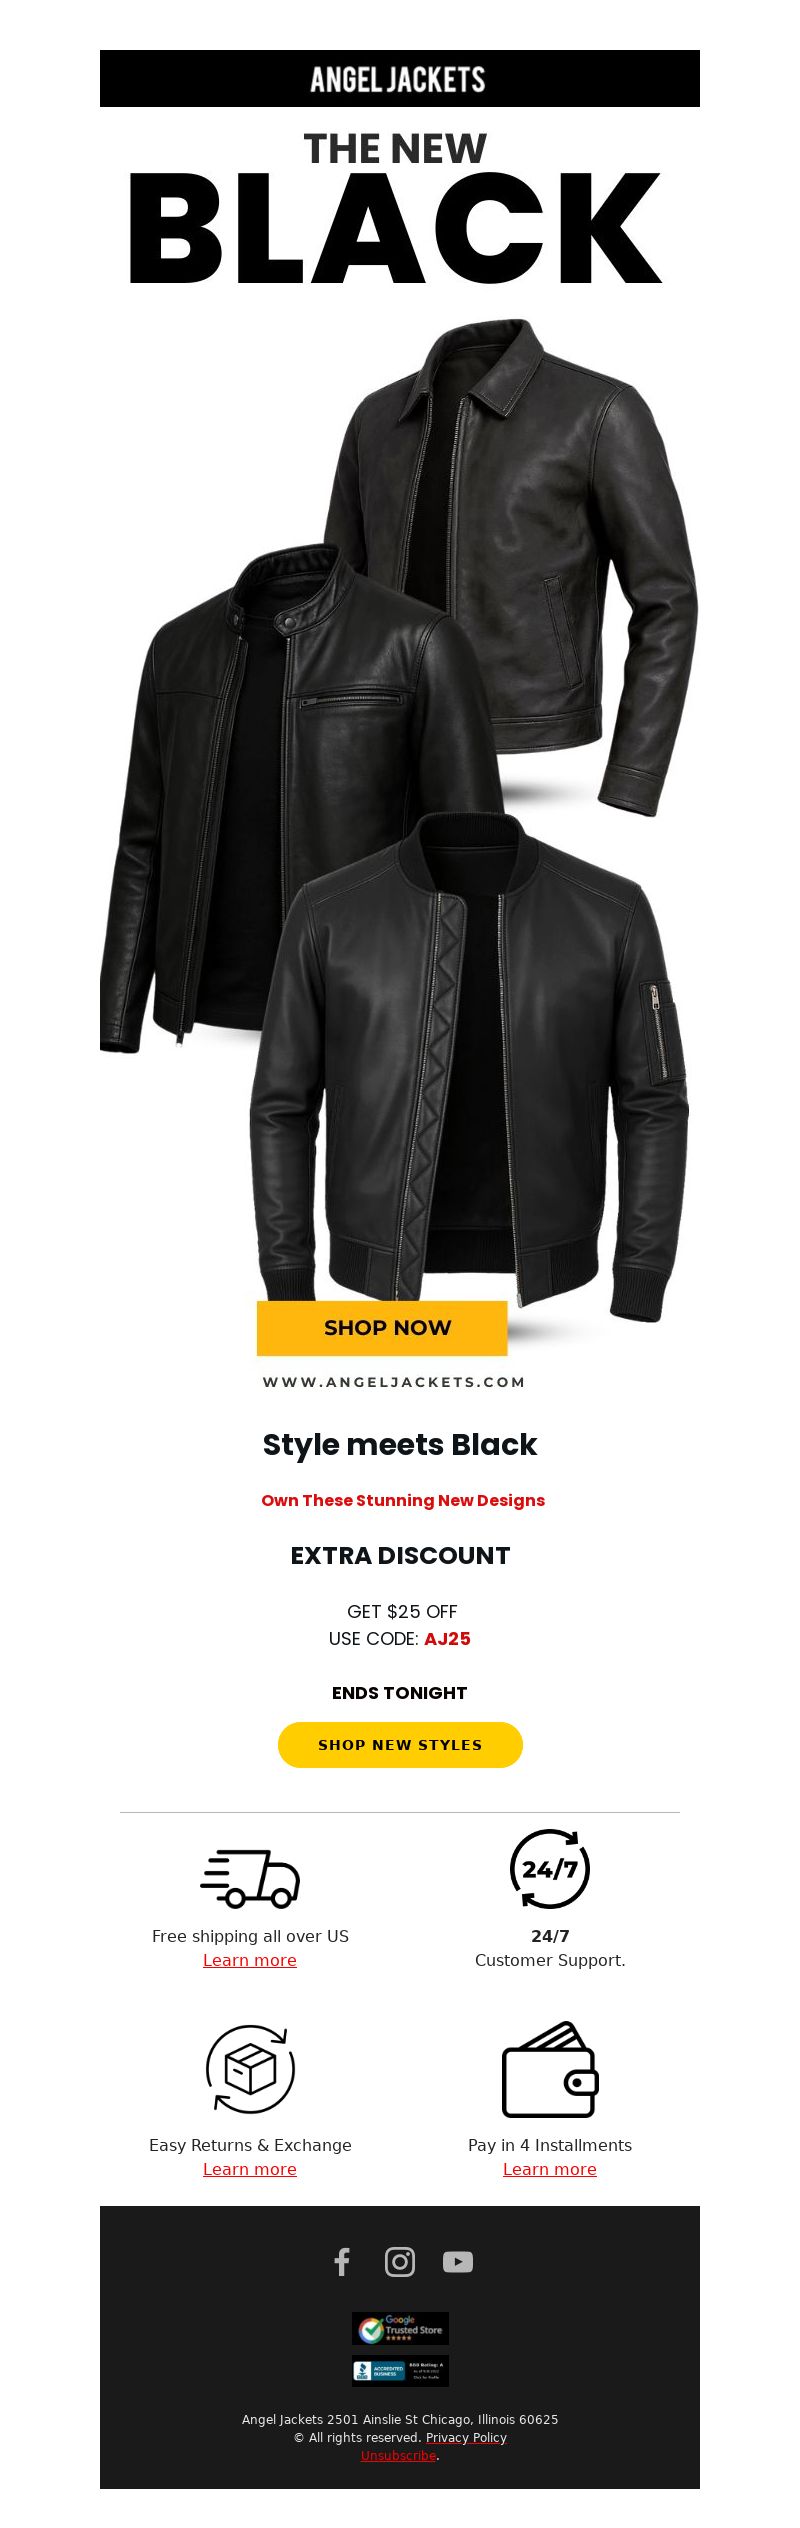The image size is (800, 2528).
Task: Open the Facebook icon in footer
Action: (x=342, y=2262)
